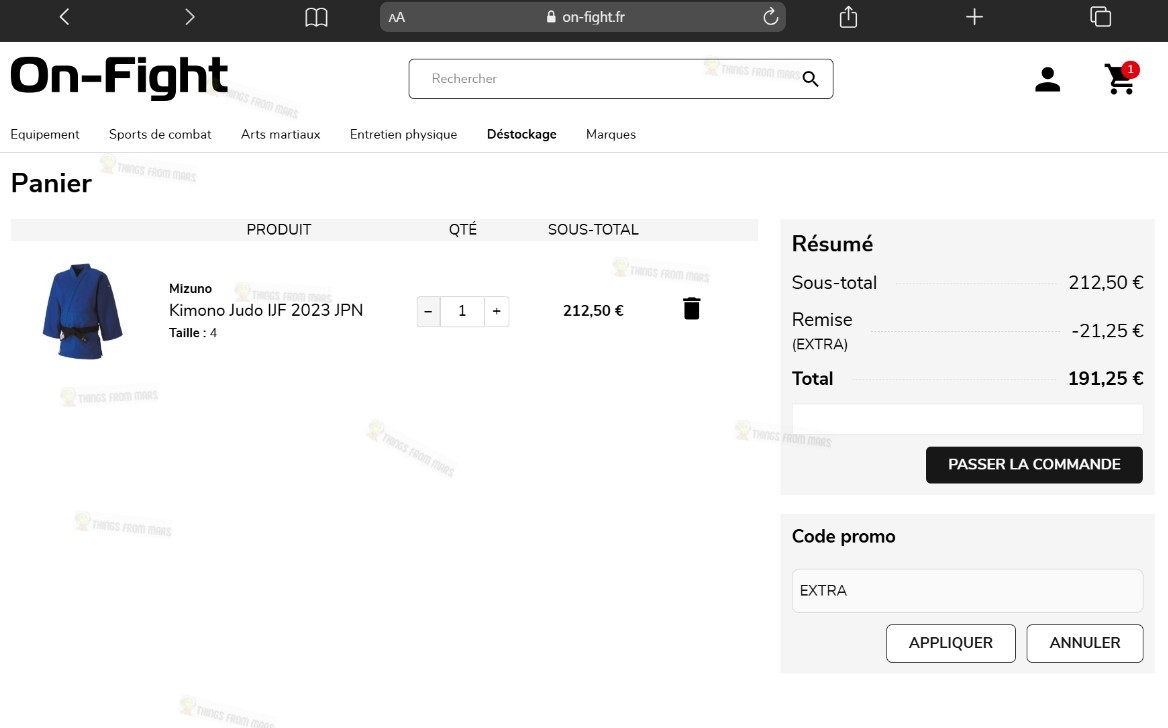
Task: Open Safari bookmarks book icon
Action: click(317, 17)
